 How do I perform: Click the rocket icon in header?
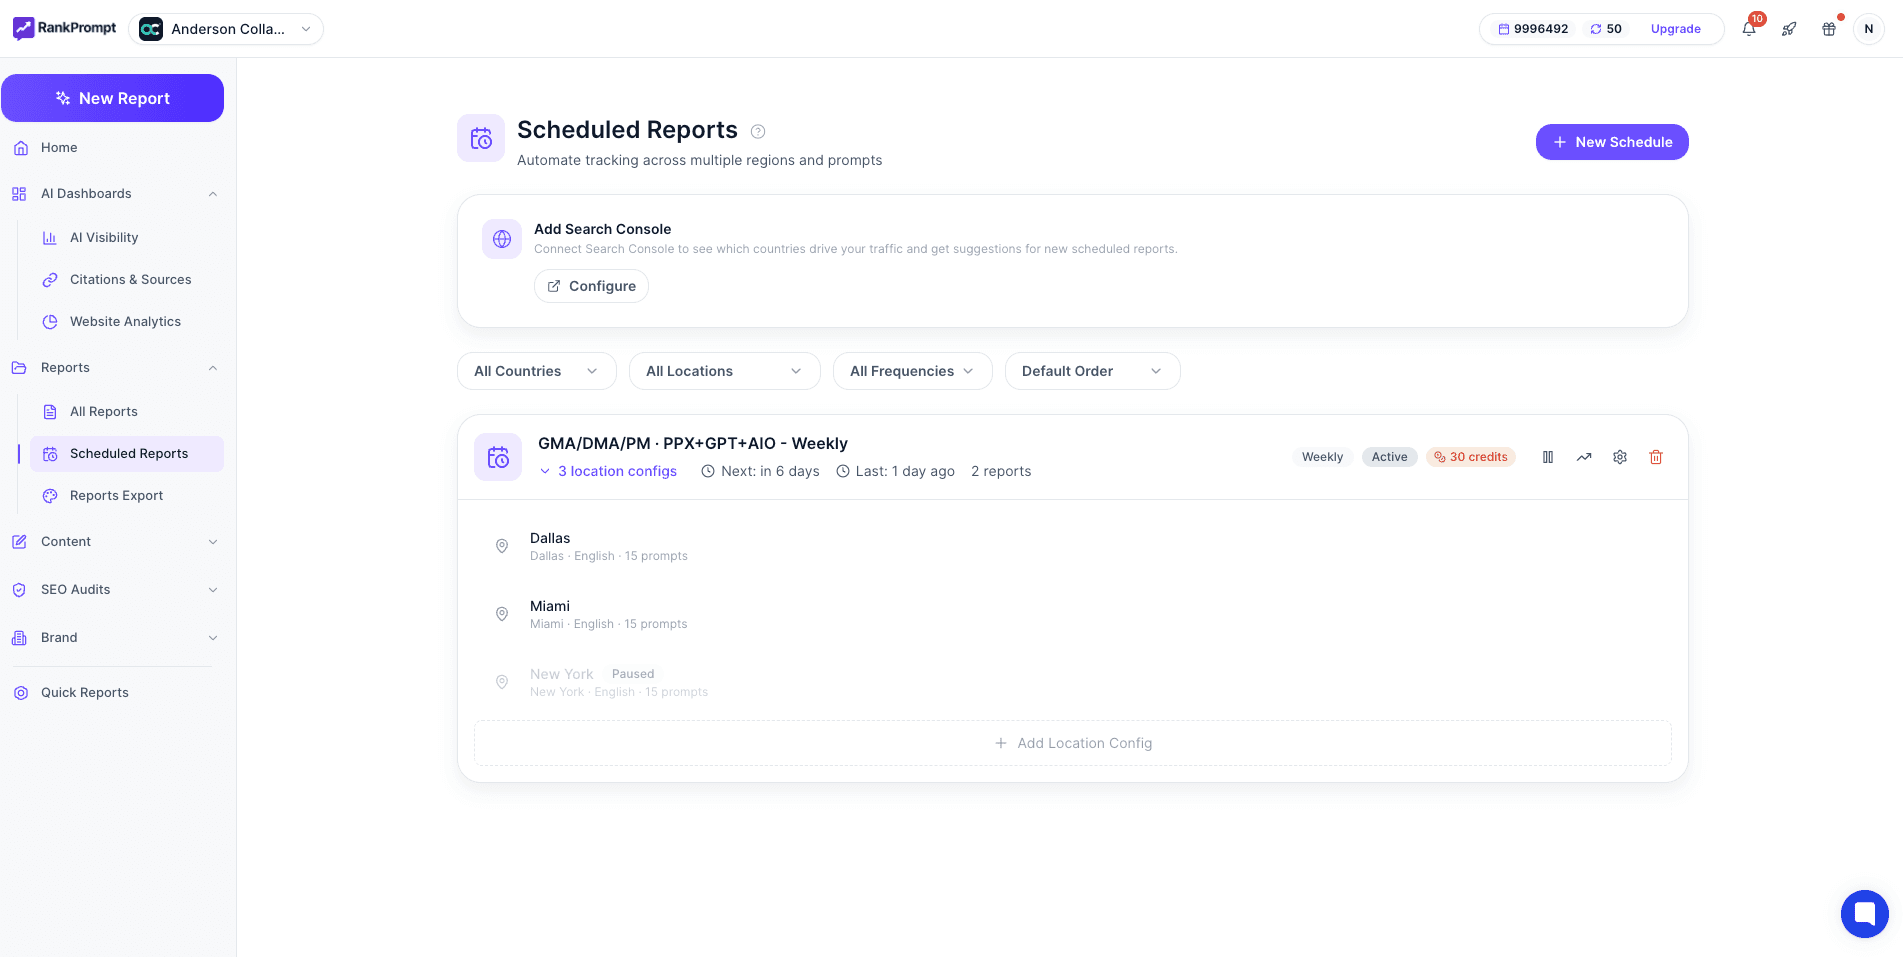1789,29
